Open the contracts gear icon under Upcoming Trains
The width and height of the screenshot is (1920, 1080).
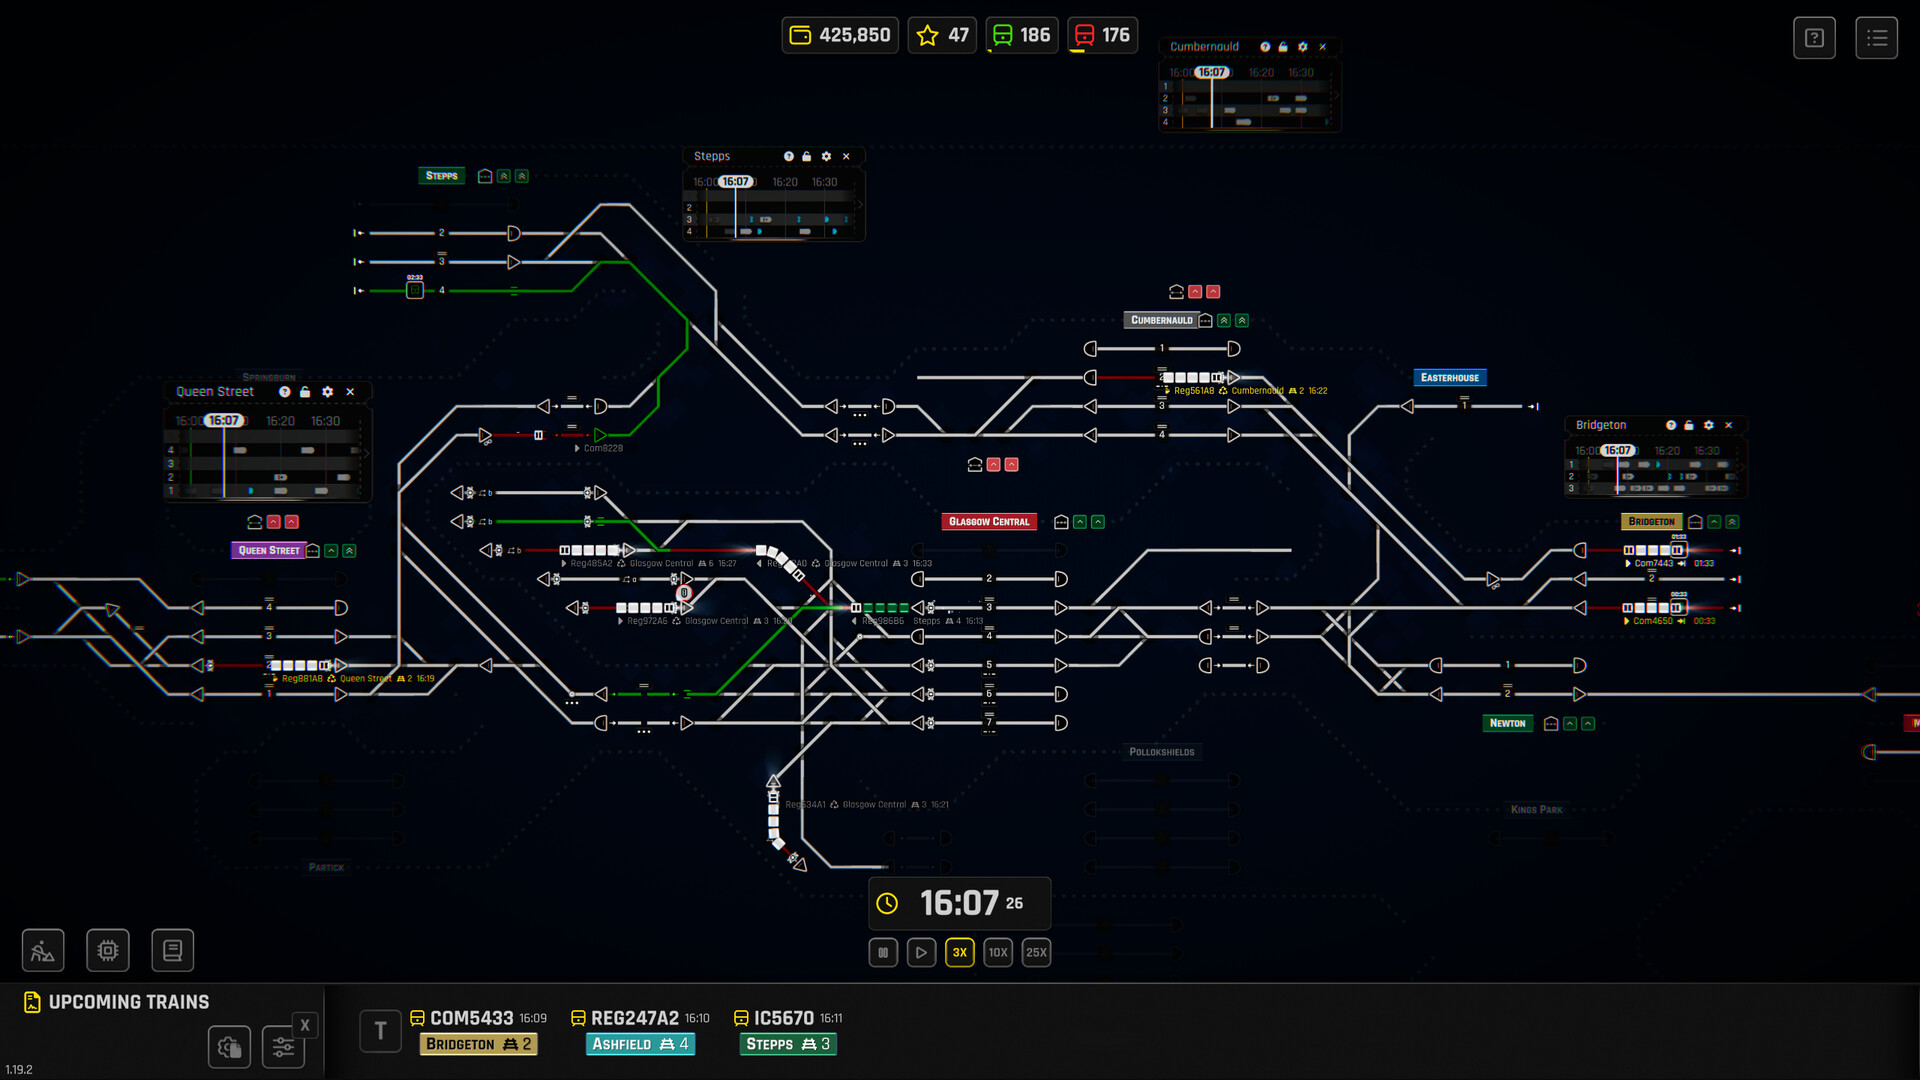click(229, 1047)
